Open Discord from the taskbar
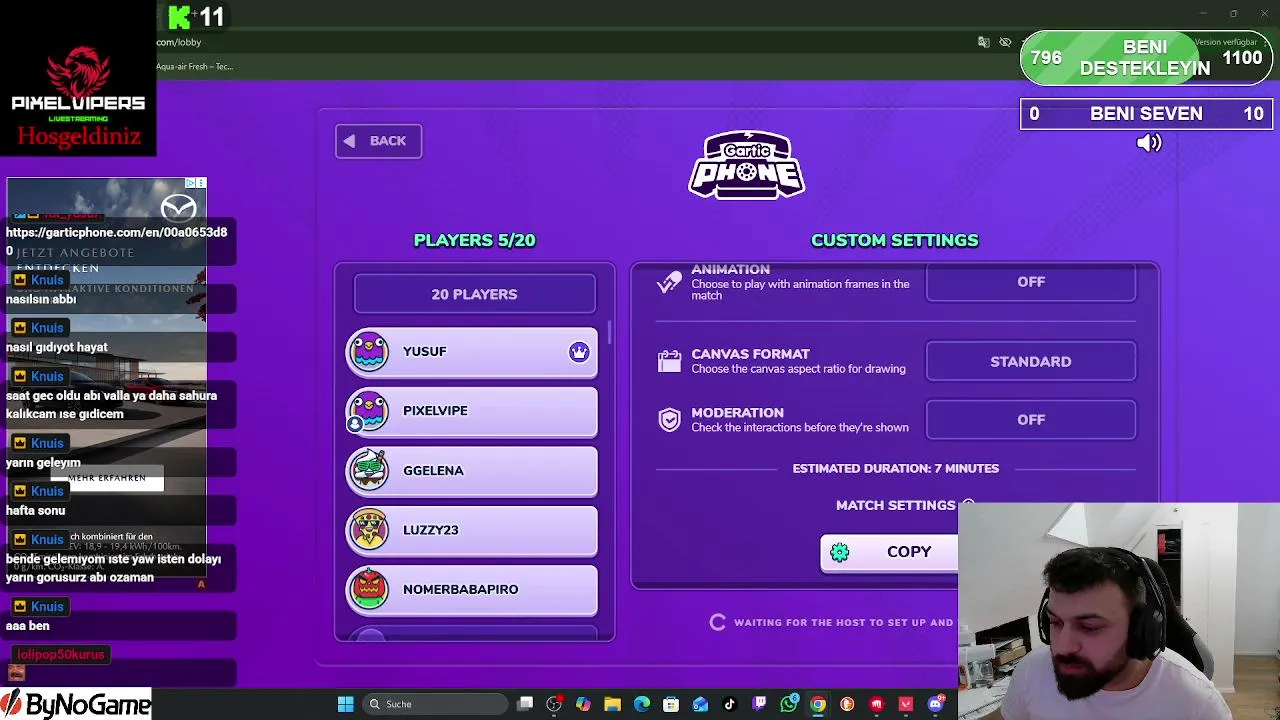 click(x=936, y=704)
